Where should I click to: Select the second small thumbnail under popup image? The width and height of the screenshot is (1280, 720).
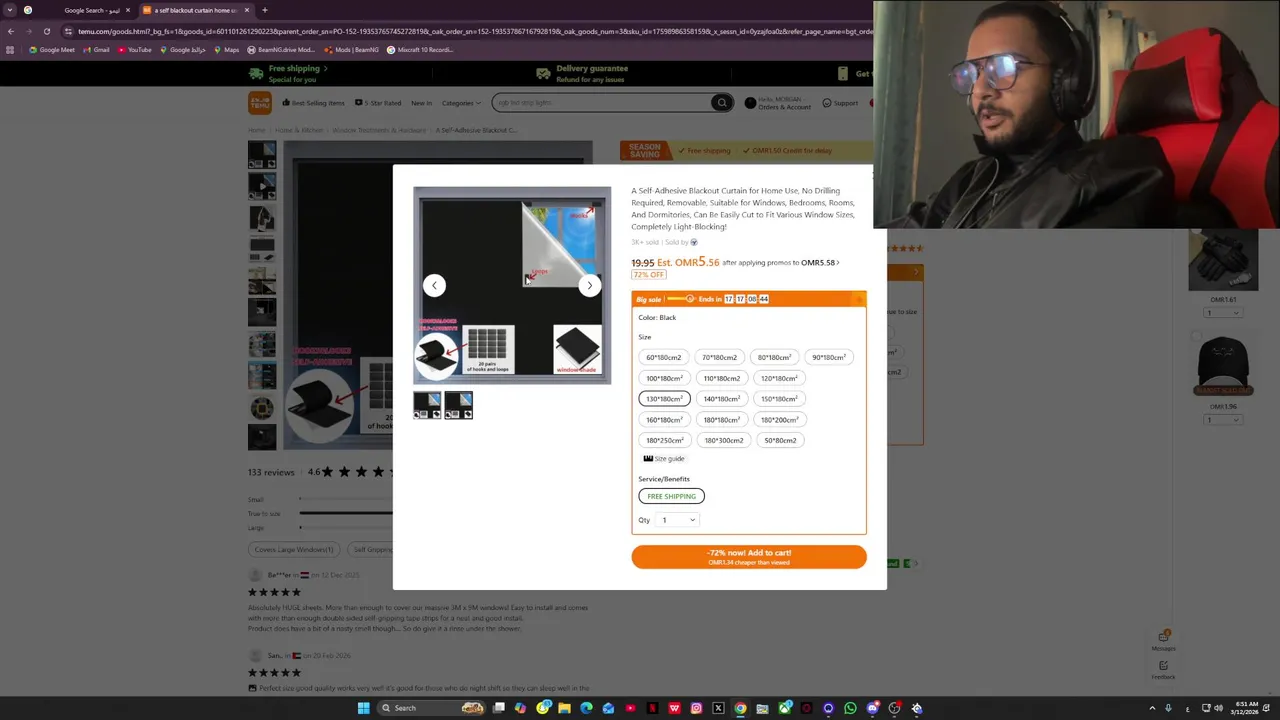pos(458,405)
